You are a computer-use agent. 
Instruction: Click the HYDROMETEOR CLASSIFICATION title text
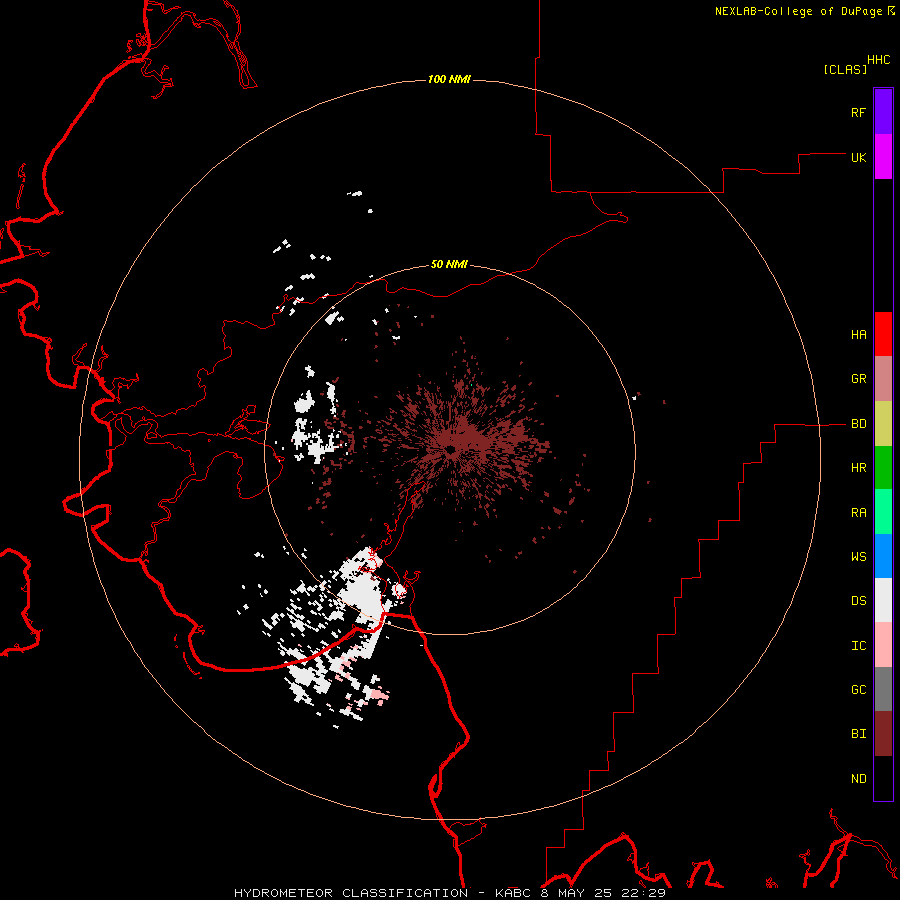[x=351, y=893]
